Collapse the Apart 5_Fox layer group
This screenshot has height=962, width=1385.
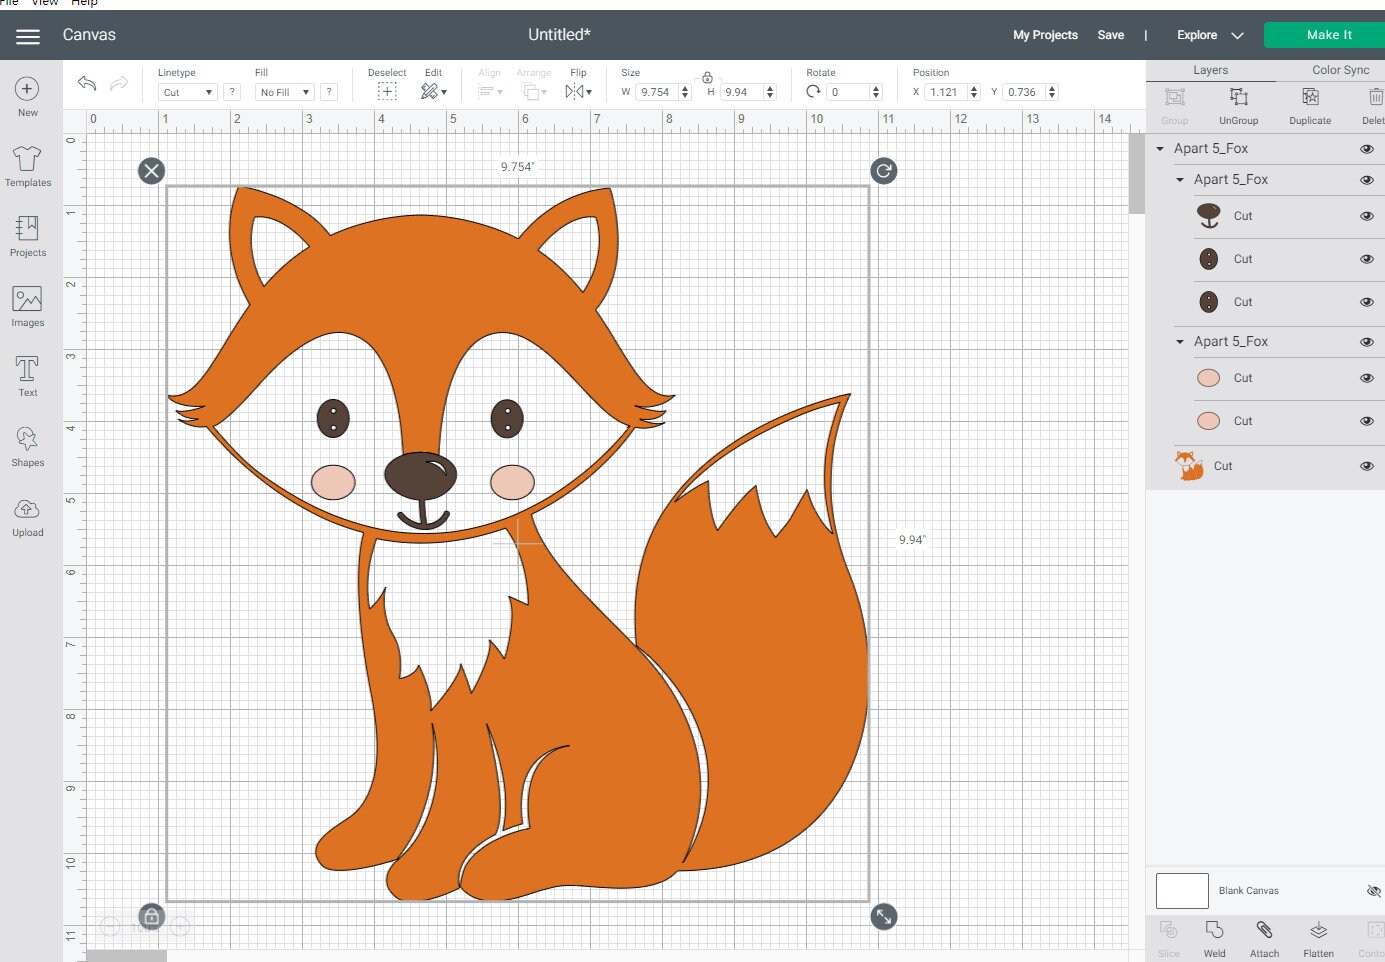pos(1160,148)
